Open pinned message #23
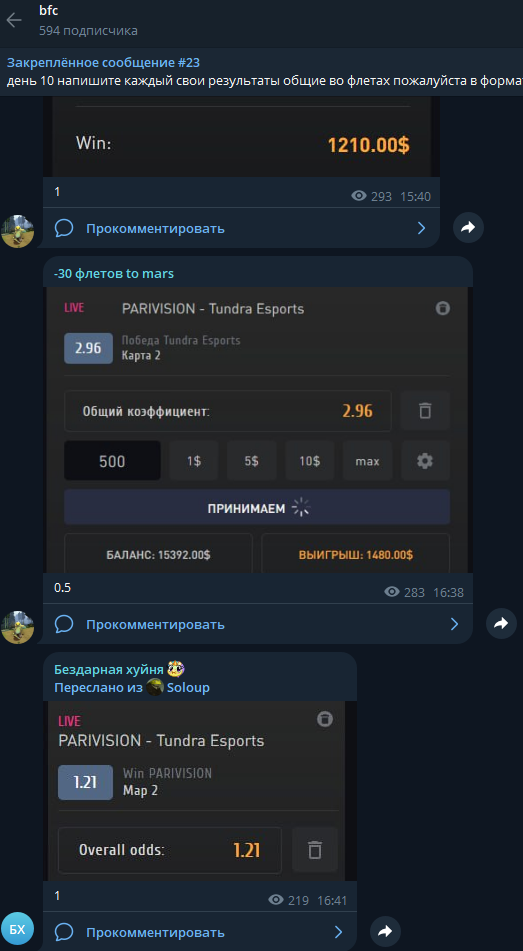The image size is (523, 951). 262,72
